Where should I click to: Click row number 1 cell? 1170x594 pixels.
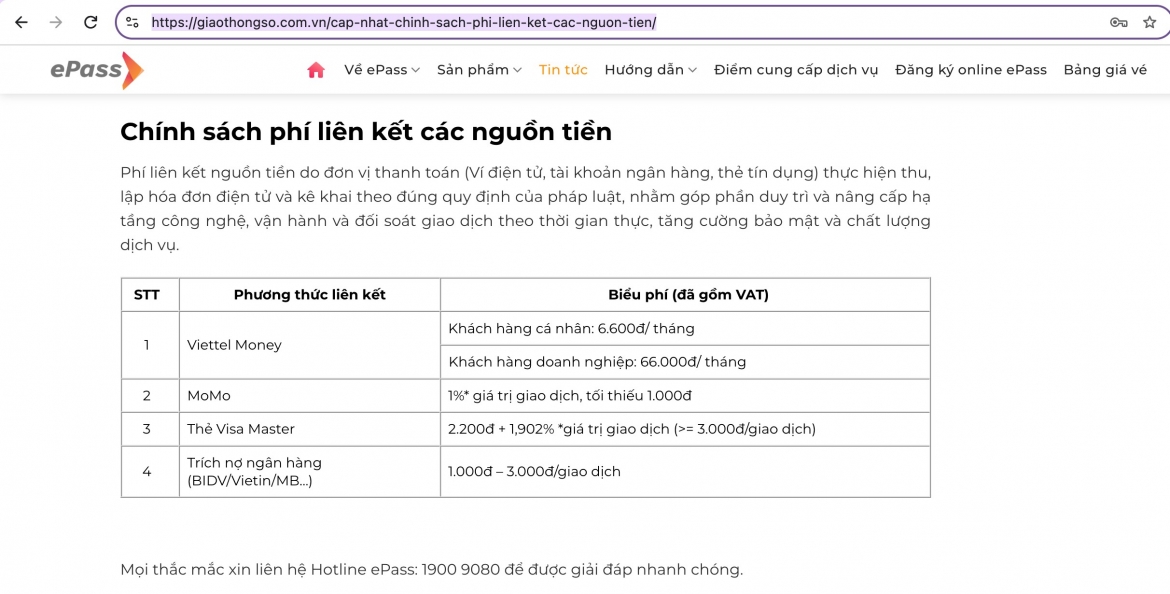click(x=150, y=345)
